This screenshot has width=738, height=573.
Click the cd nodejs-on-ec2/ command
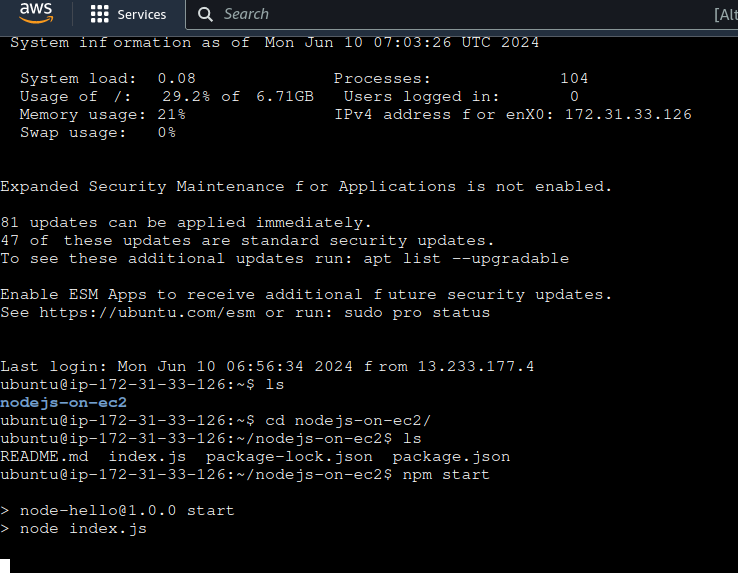click(348, 420)
